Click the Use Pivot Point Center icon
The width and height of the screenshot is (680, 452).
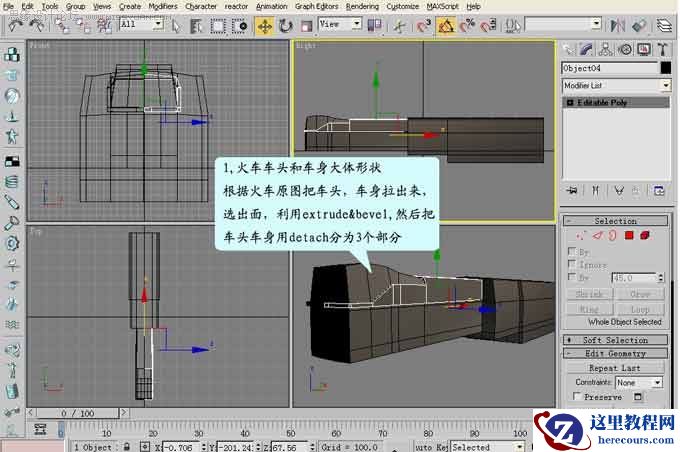point(374,25)
